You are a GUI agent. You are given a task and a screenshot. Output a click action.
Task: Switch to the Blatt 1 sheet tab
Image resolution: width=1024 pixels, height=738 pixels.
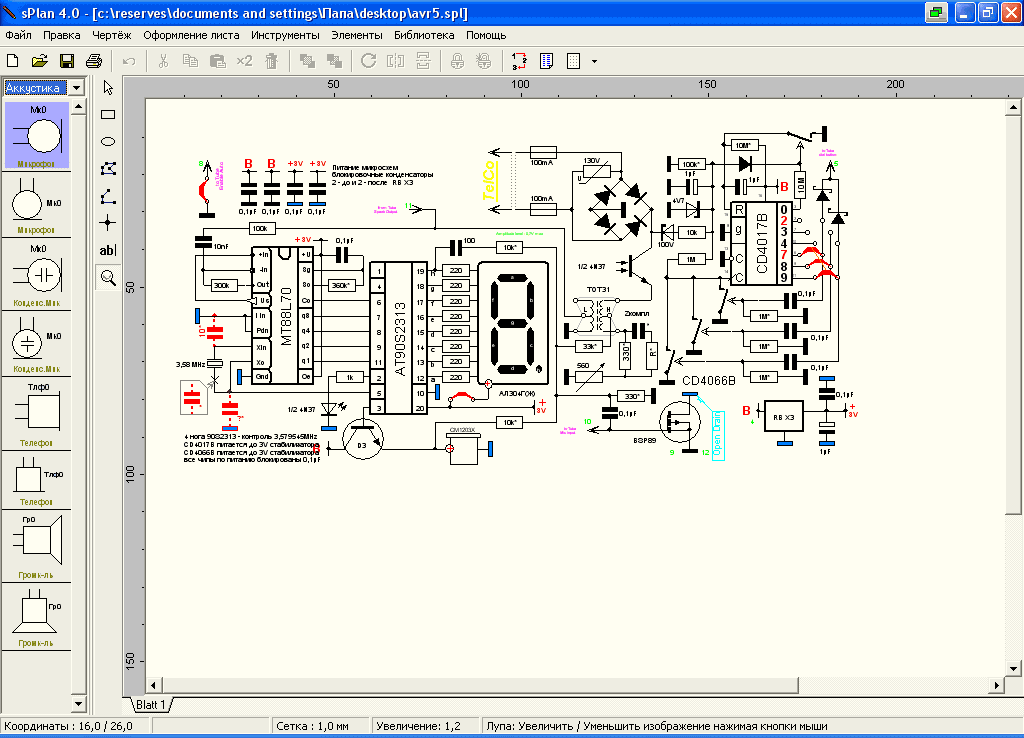[x=149, y=705]
